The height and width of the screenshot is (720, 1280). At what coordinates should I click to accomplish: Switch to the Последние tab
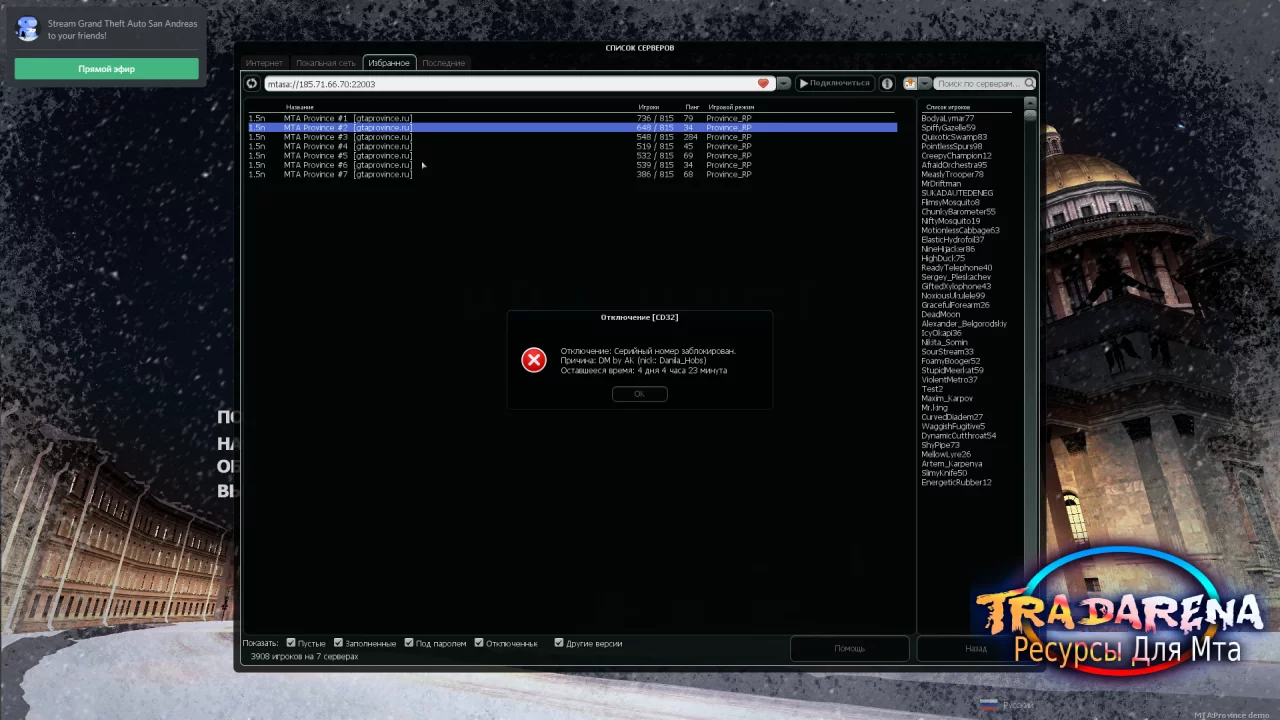click(x=443, y=63)
